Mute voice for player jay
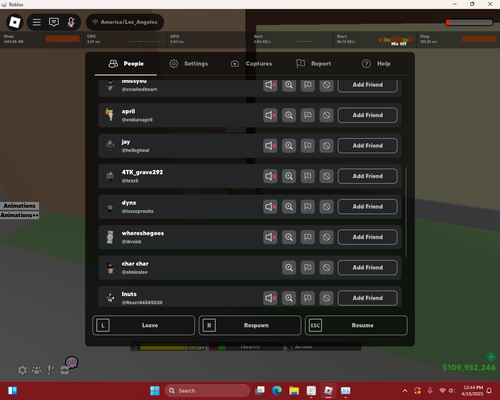Screen dimensions: 500x400 pos(270,146)
